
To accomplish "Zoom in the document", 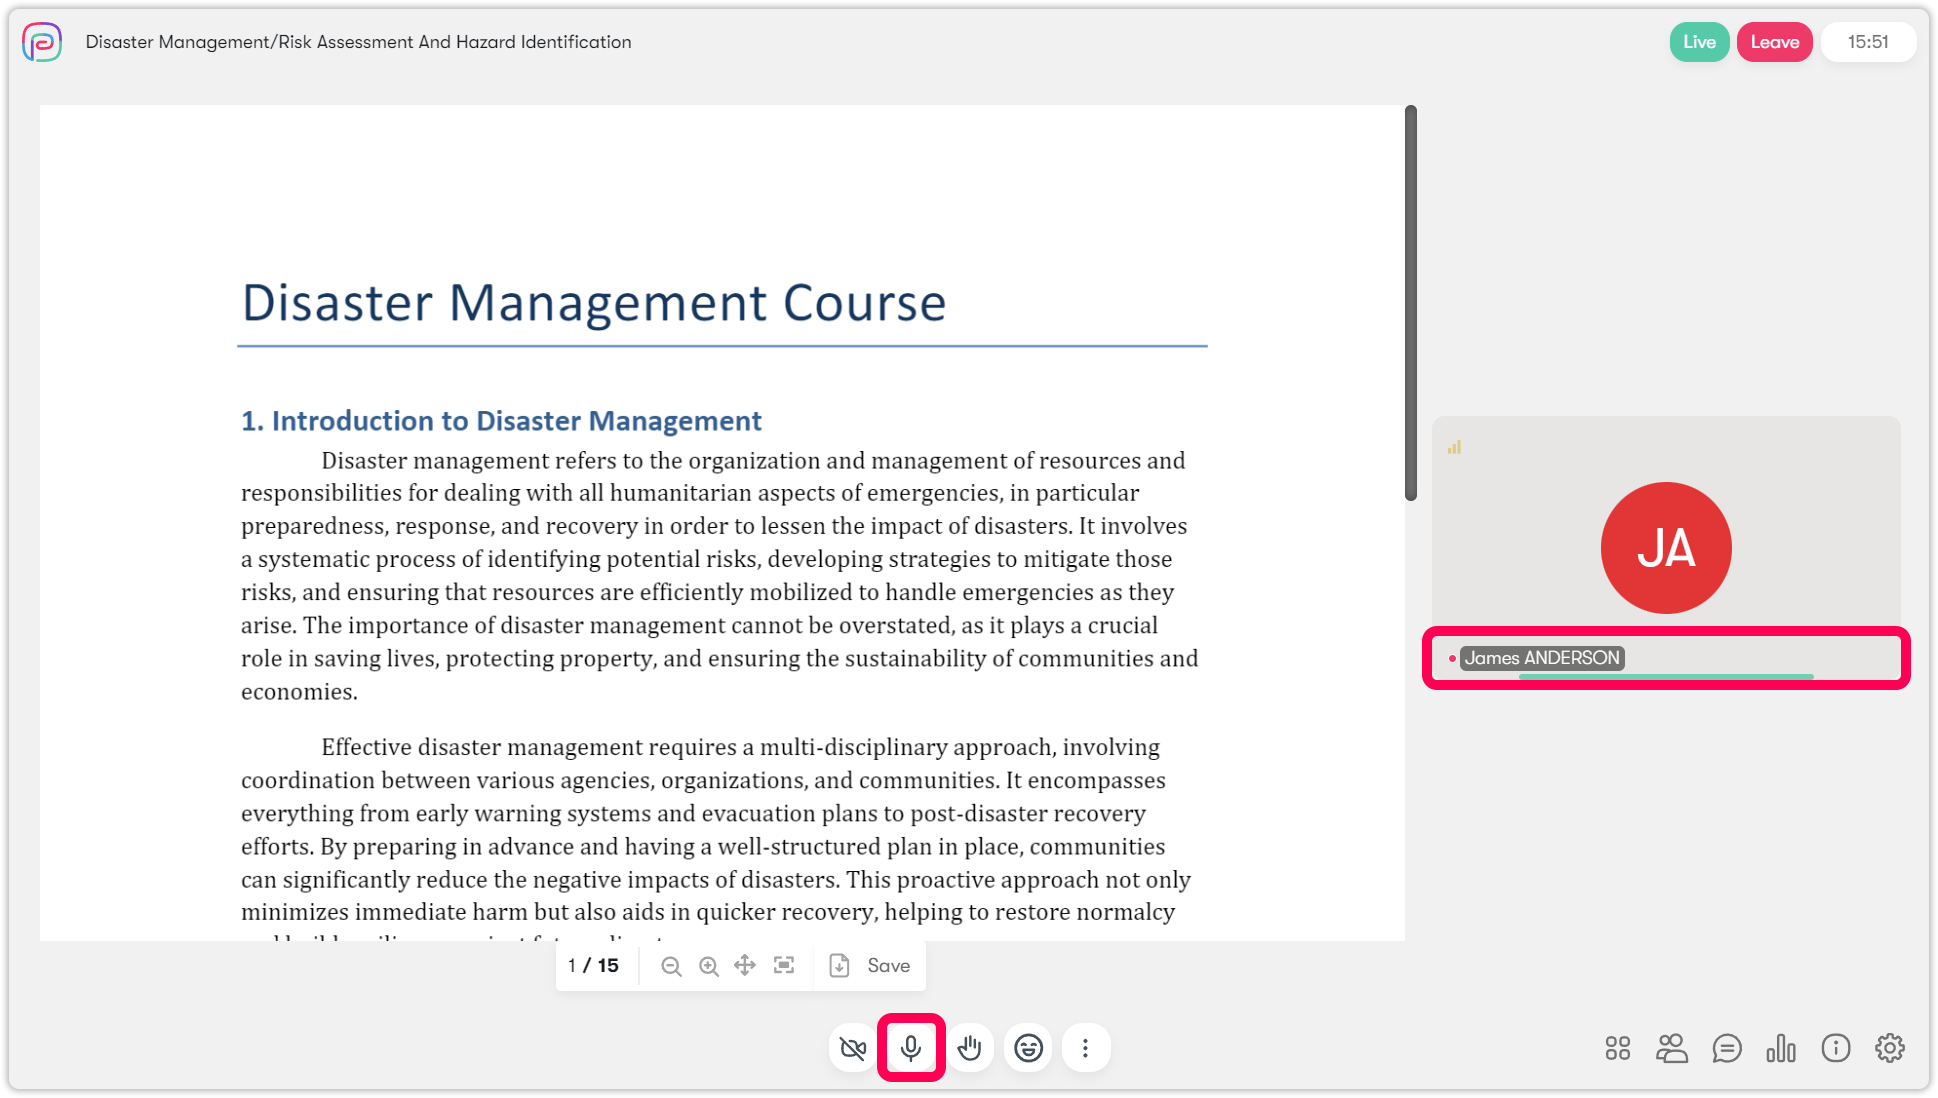I will coord(708,966).
